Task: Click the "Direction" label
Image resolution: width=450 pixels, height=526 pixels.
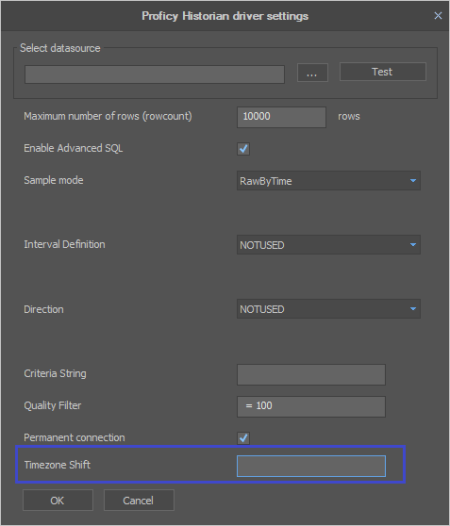Action: click(x=44, y=309)
